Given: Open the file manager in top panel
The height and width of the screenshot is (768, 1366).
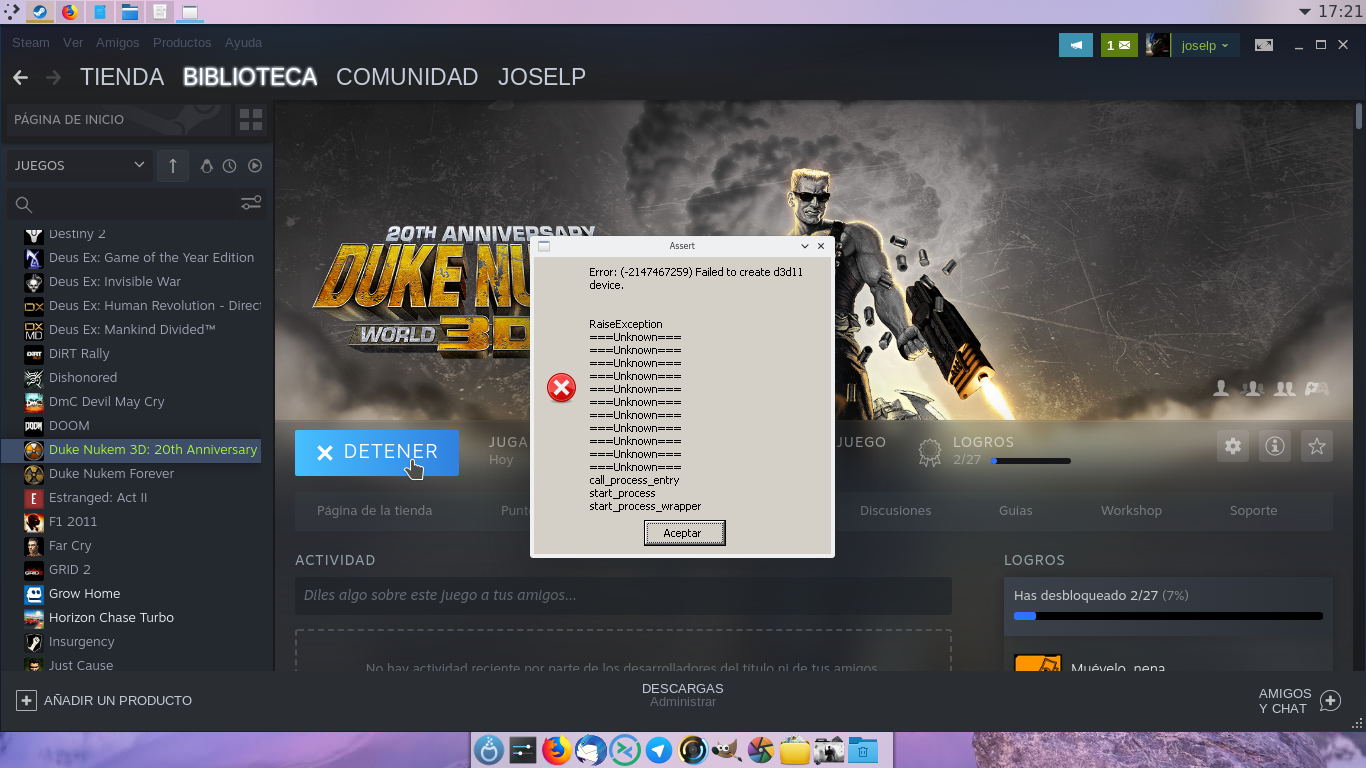Looking at the screenshot, I should [130, 12].
